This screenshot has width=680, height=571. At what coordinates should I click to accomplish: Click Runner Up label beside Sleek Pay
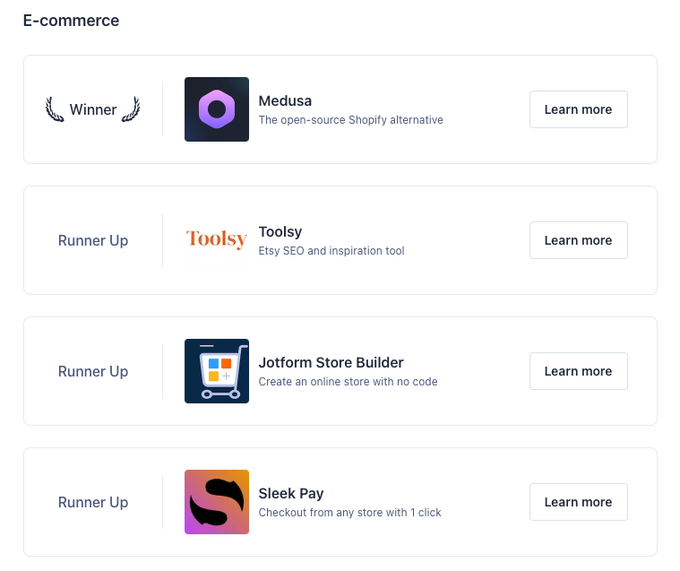tap(93, 502)
